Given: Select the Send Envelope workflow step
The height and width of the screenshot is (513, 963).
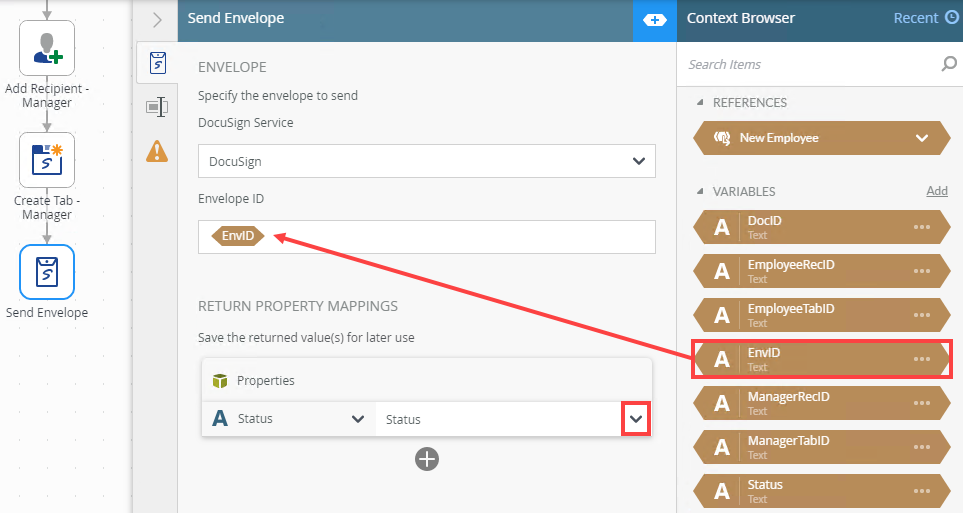Looking at the screenshot, I should coord(47,272).
